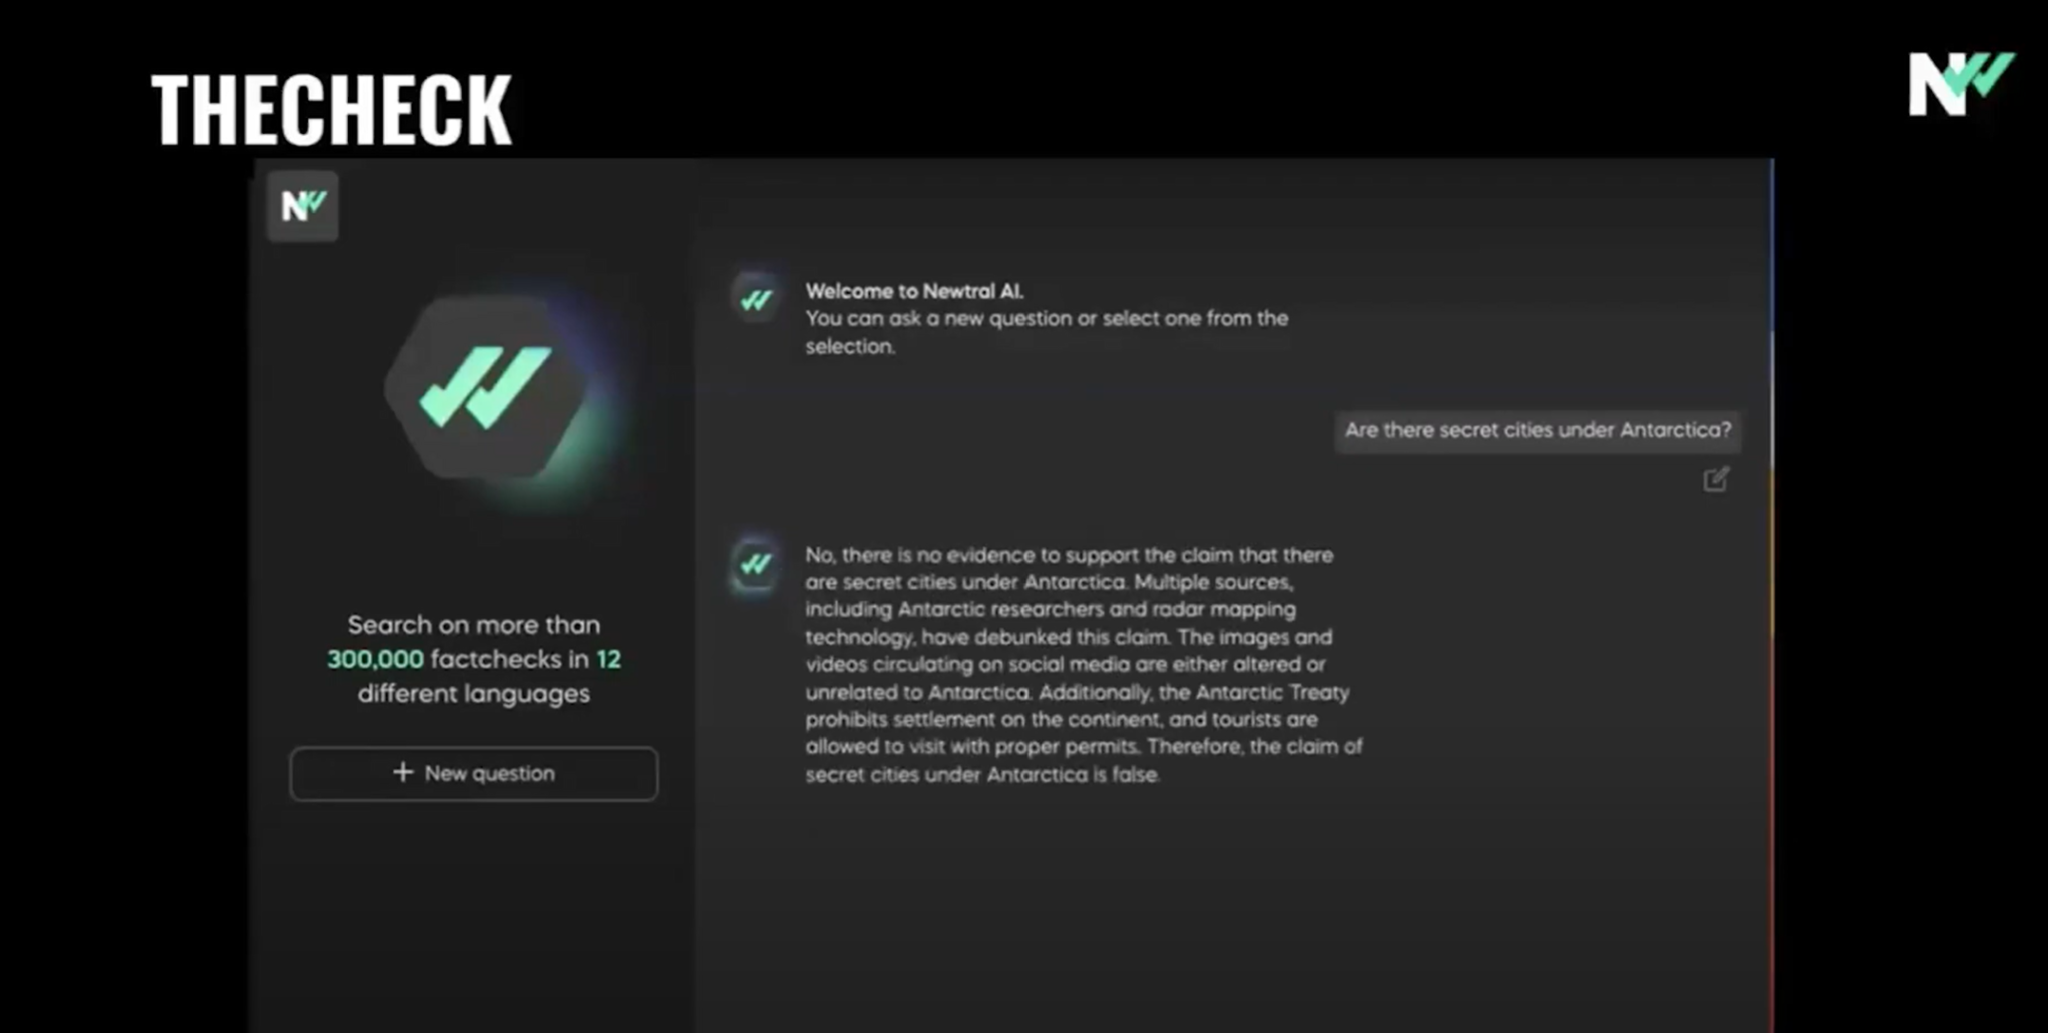This screenshot has height=1033, width=2048.
Task: Click the 'Welcome to Newtral AI.' heading
Action: coord(914,291)
